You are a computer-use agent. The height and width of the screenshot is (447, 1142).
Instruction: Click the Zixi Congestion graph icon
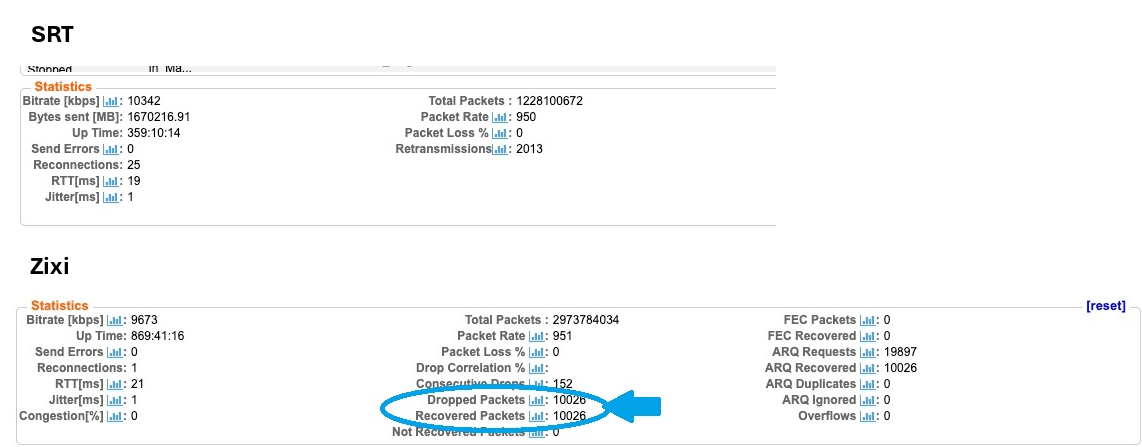pos(113,416)
